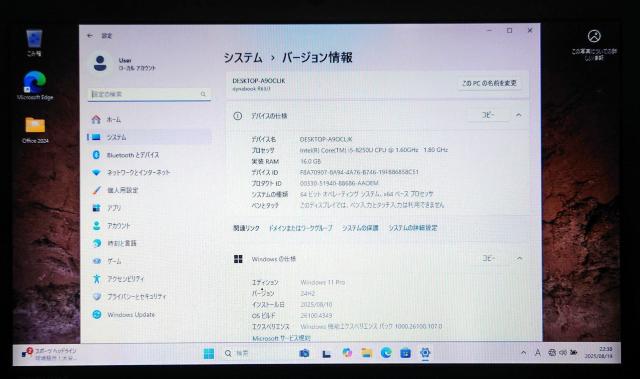Open the camera-shaped app on the taskbar

pos(304,353)
